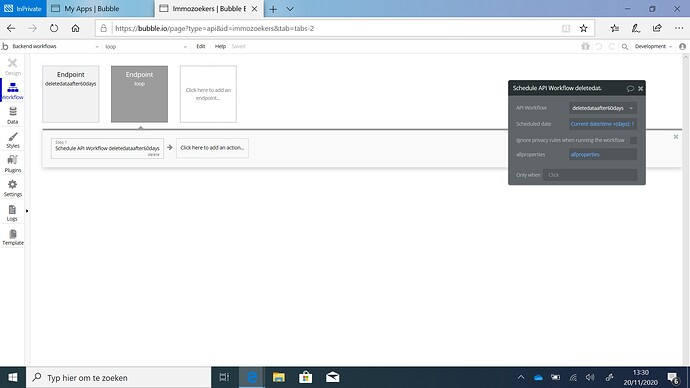This screenshot has height=388, width=690.
Task: Expand the left sidebar arrow
Action: [27, 211]
